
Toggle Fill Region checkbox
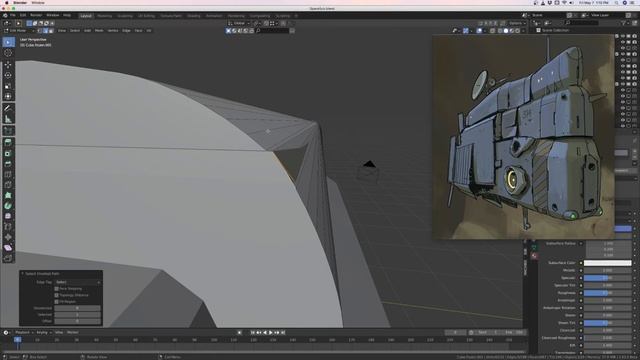(x=57, y=302)
